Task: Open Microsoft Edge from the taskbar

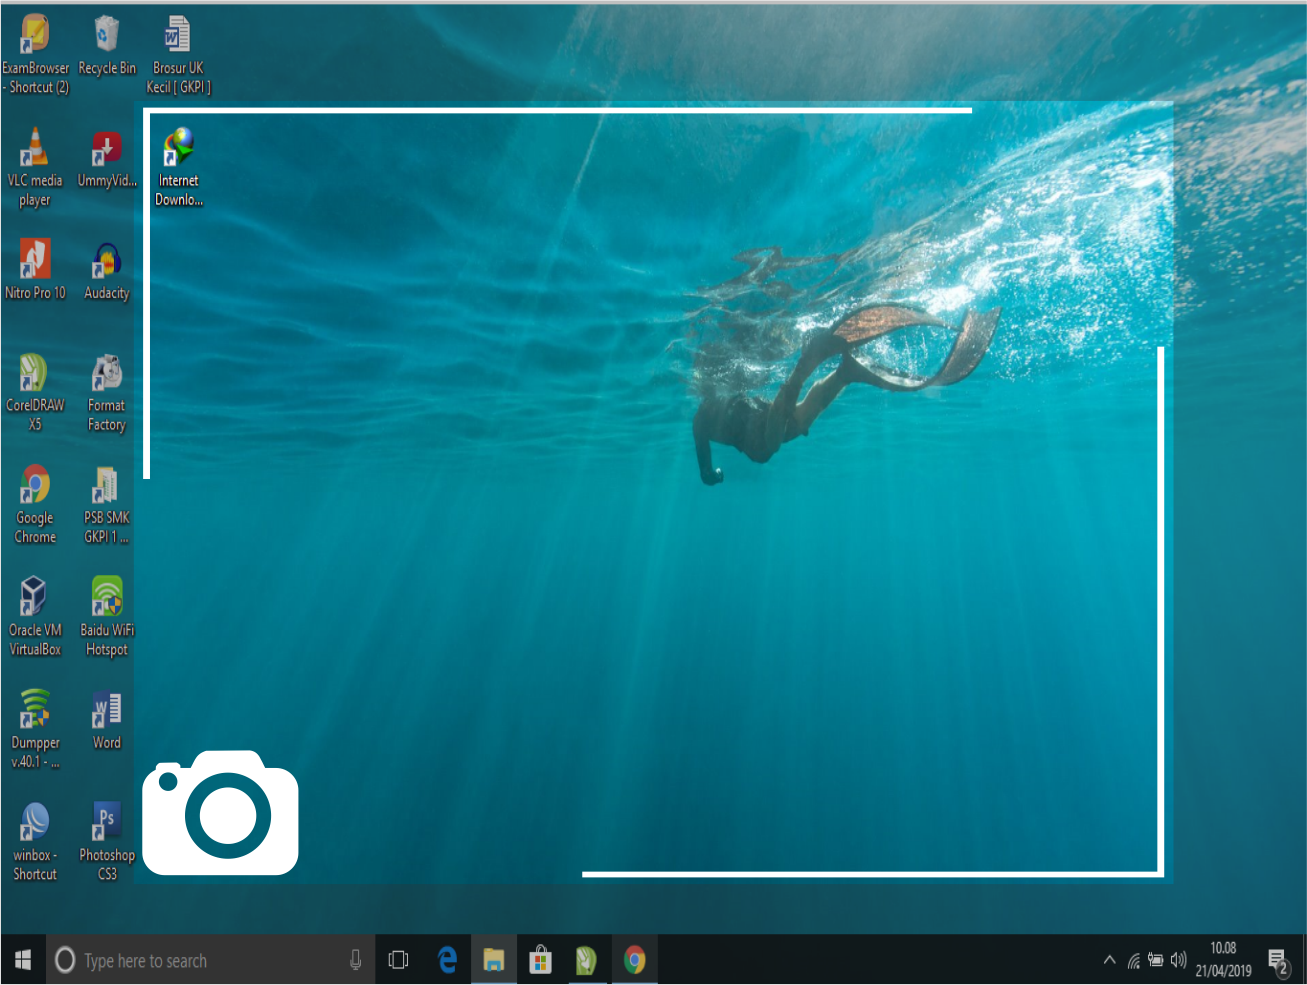Action: pyautogui.click(x=446, y=958)
